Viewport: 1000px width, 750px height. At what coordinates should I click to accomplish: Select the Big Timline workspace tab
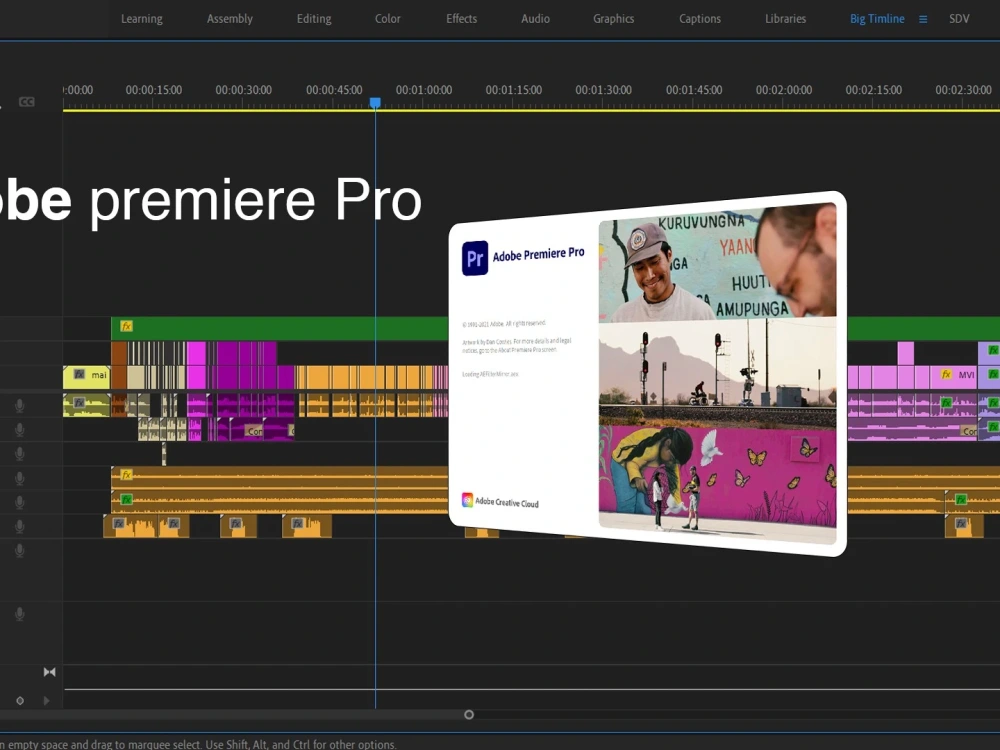click(877, 18)
